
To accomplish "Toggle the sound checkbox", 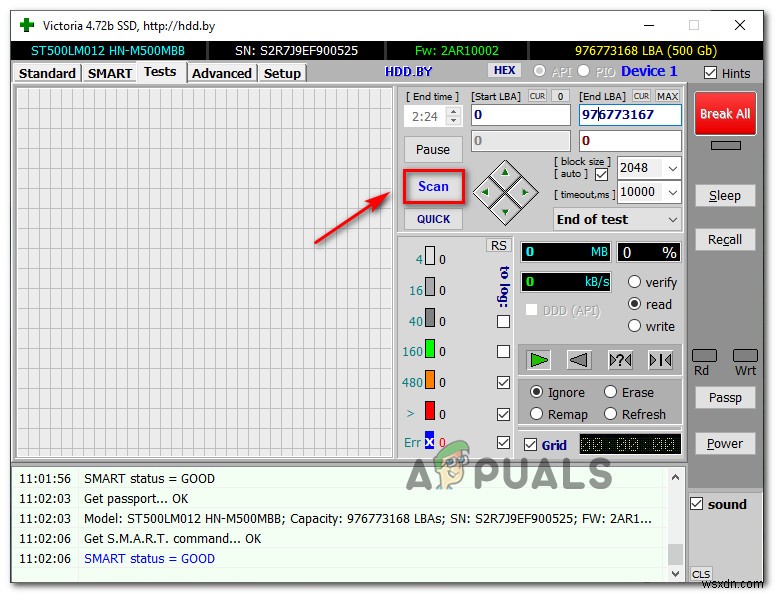I will click(696, 504).
